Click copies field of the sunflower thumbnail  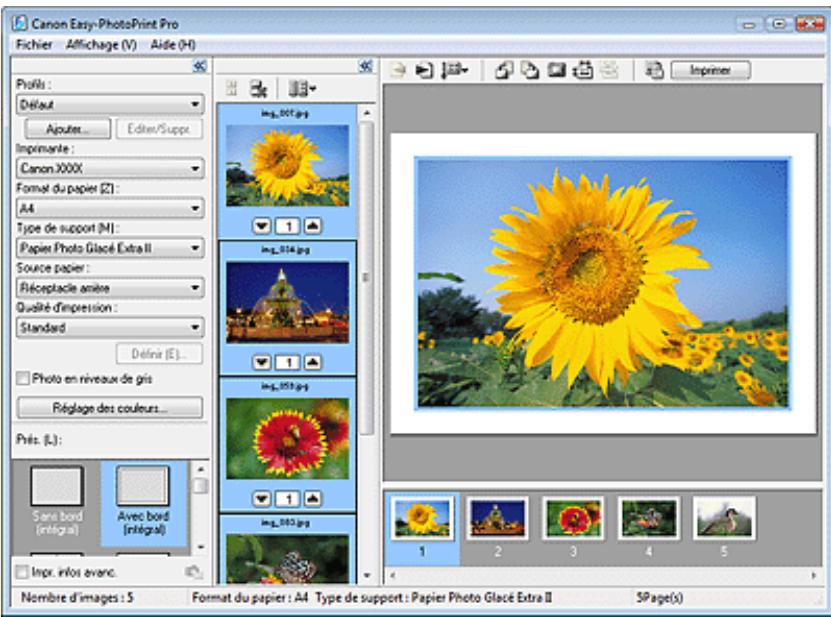click(288, 226)
